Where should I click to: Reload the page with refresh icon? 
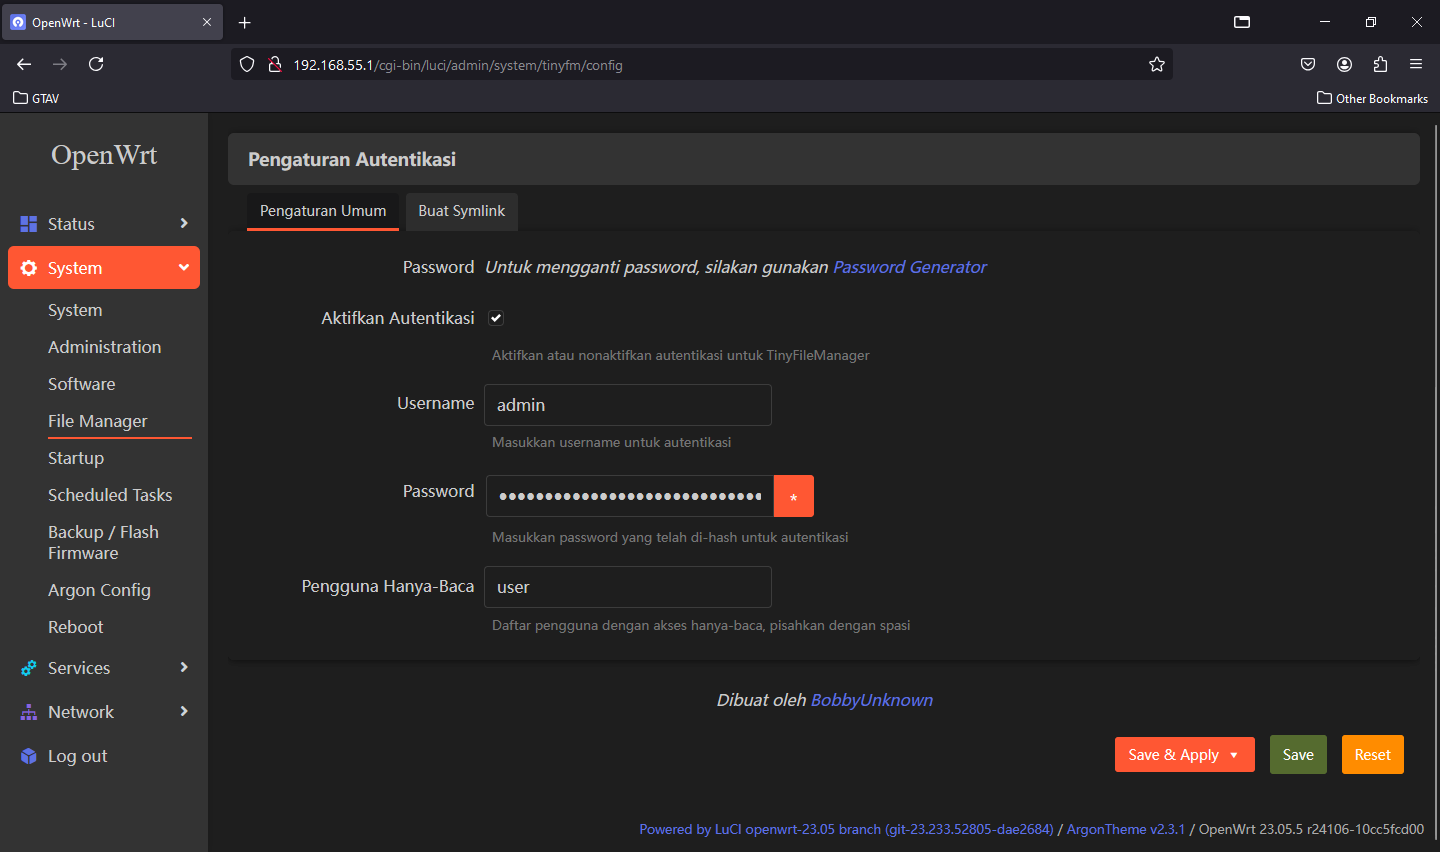click(96, 64)
